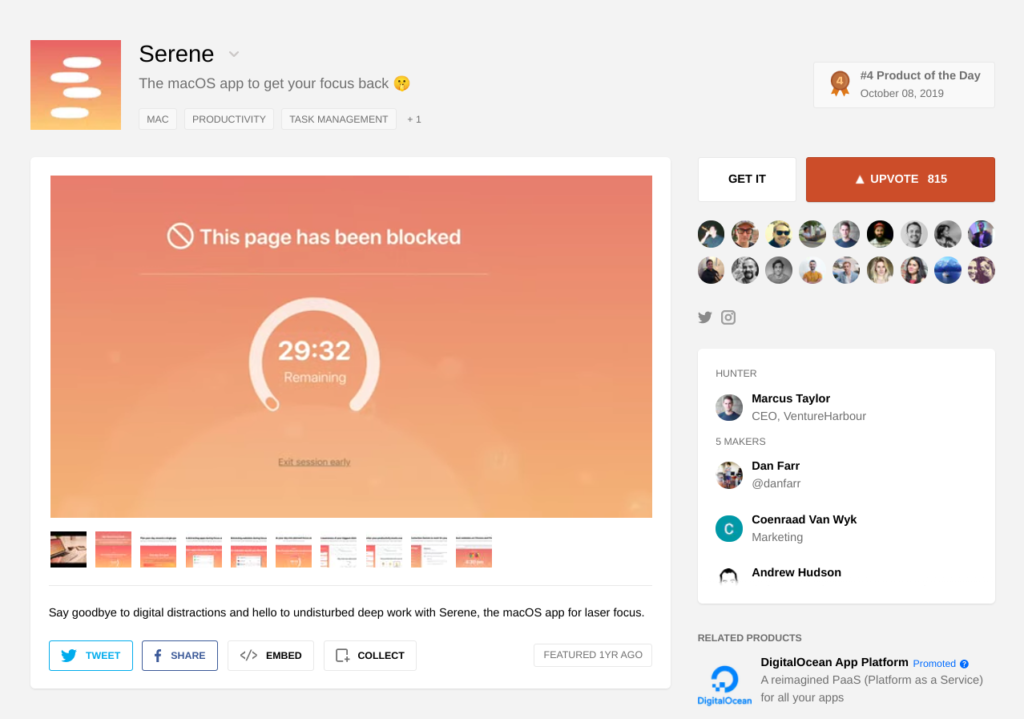Share the product via TWEET button
This screenshot has height=719, width=1024.
(91, 655)
